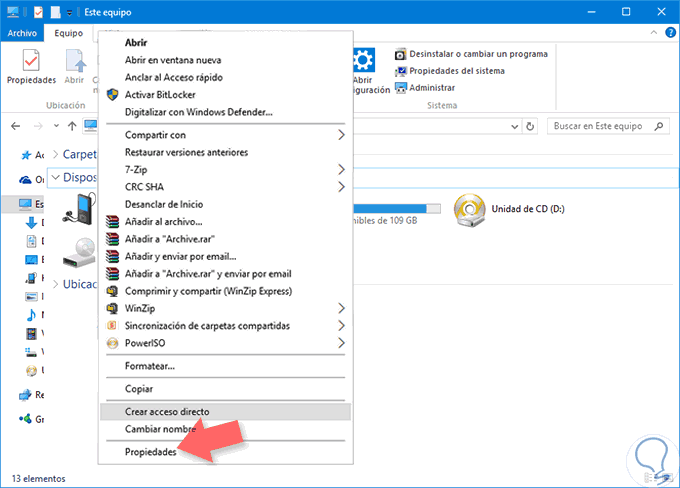Choose Propiedades in the context menu
Image resolution: width=680 pixels, height=488 pixels.
150,452
